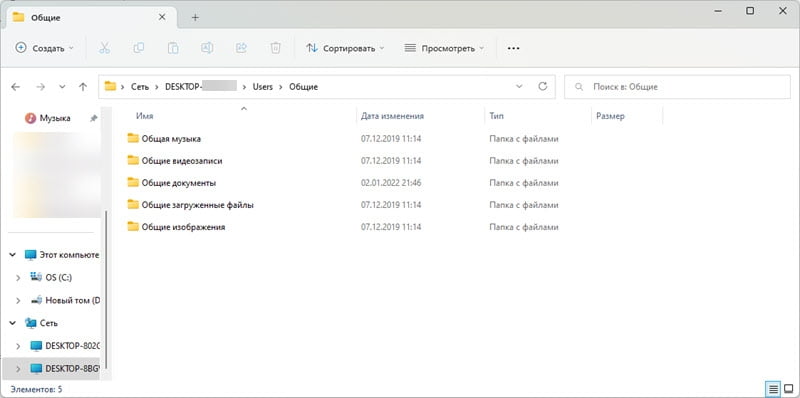Go up one folder level
Screen dimensions: 800x398
point(83,87)
